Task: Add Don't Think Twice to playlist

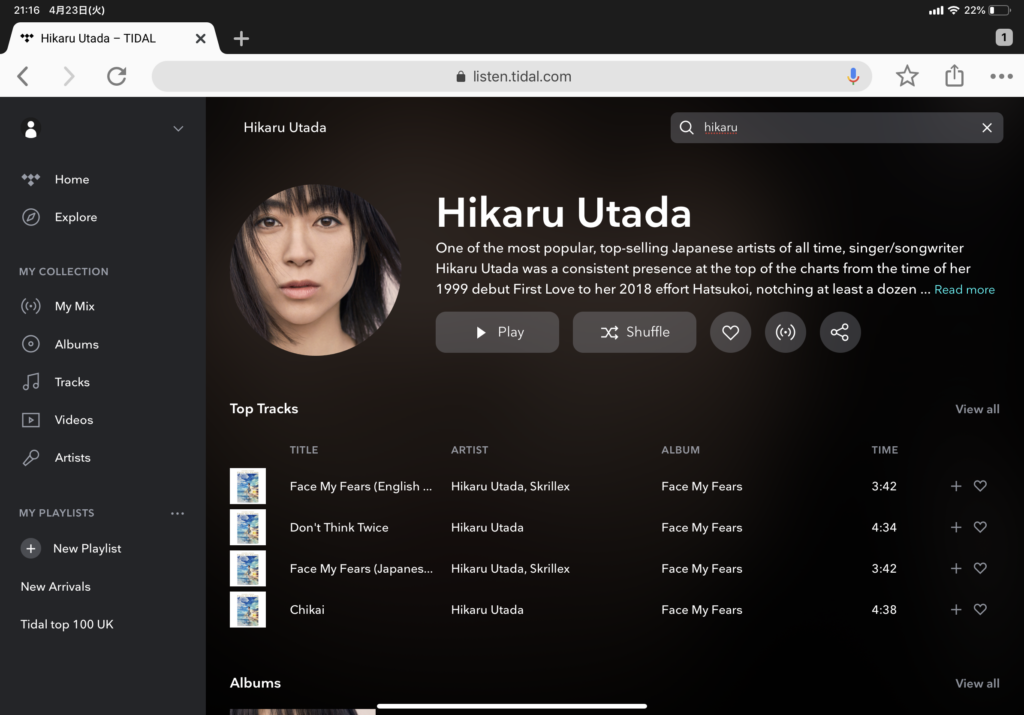Action: click(x=956, y=527)
